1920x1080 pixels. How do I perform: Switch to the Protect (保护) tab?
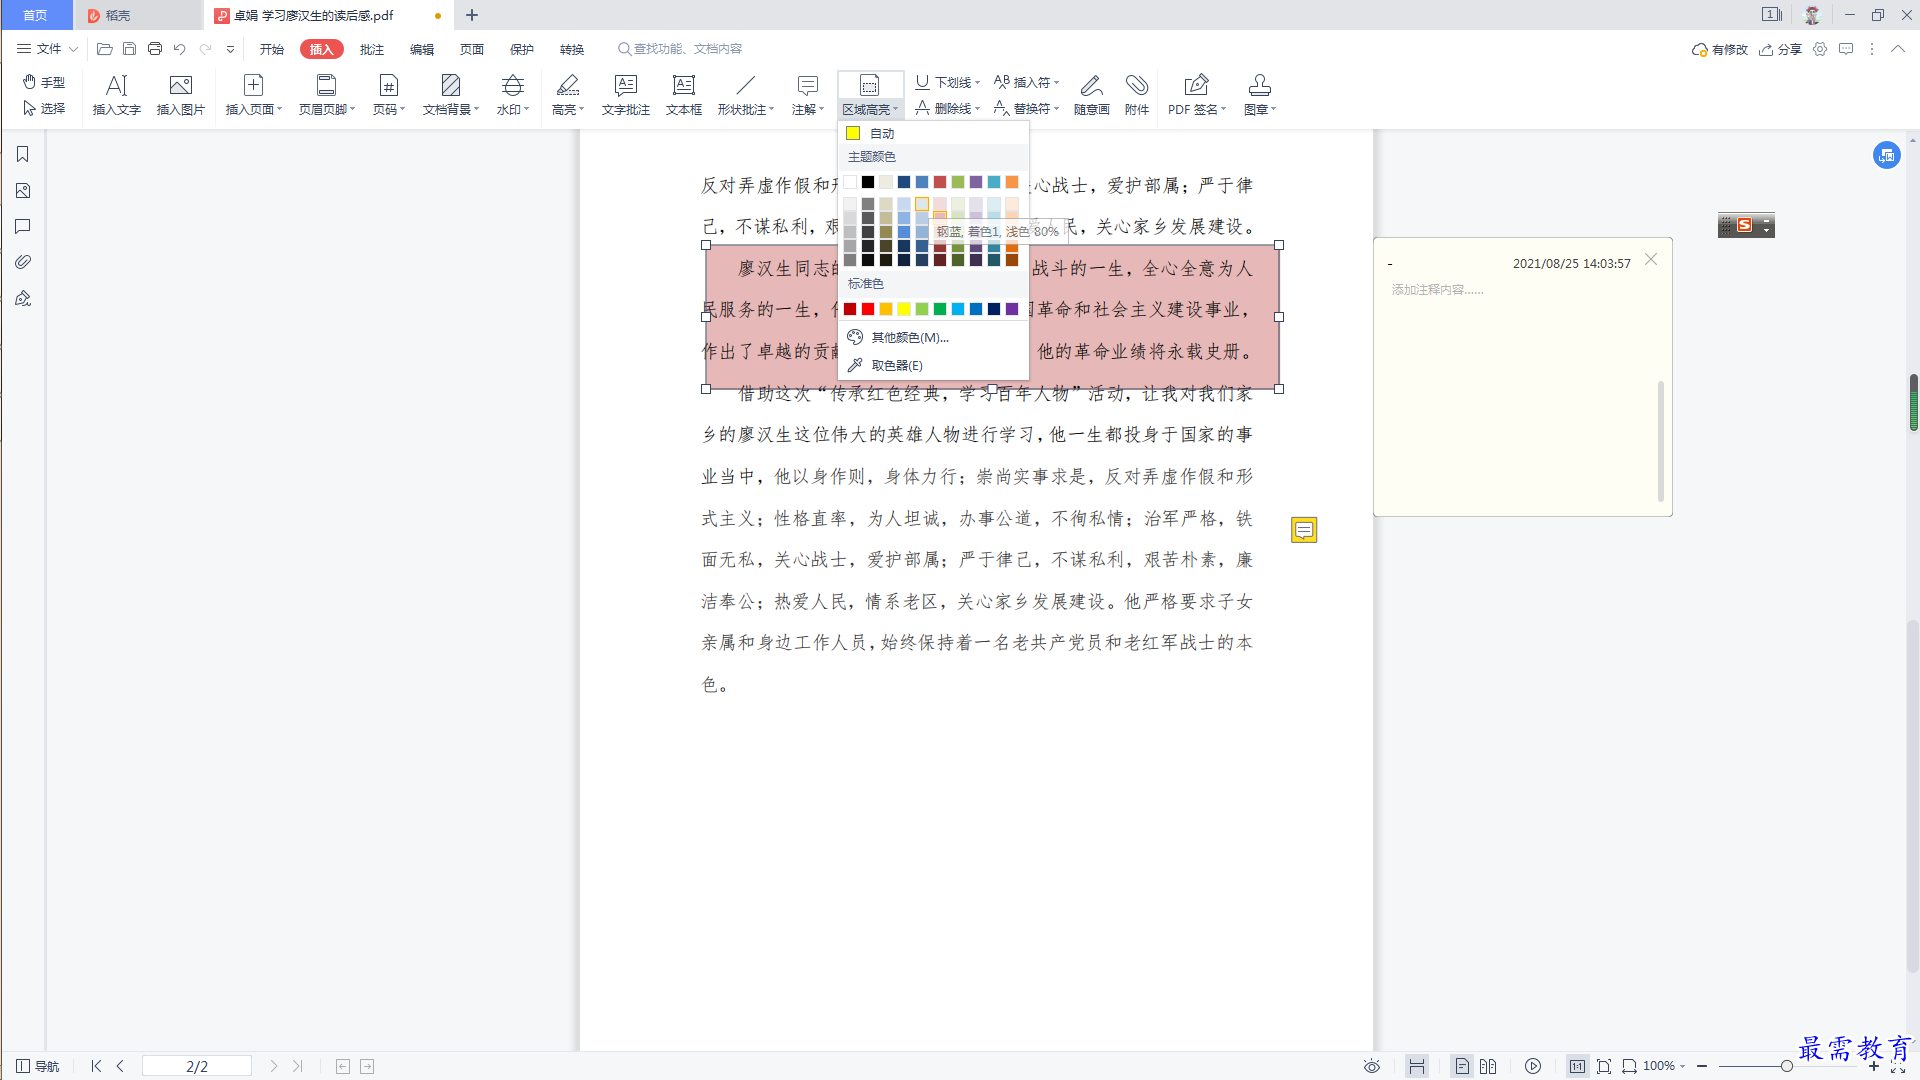point(521,49)
